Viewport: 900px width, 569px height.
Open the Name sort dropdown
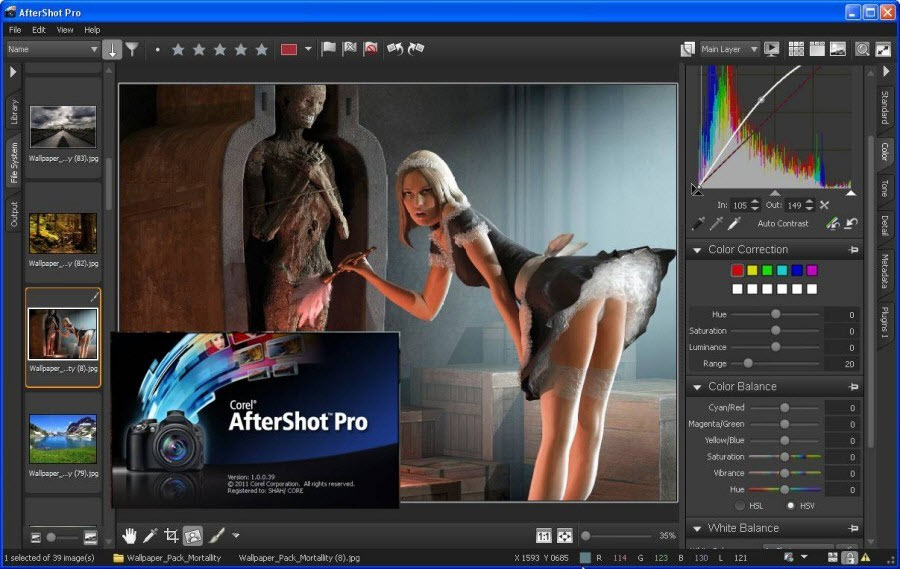pyautogui.click(x=53, y=49)
